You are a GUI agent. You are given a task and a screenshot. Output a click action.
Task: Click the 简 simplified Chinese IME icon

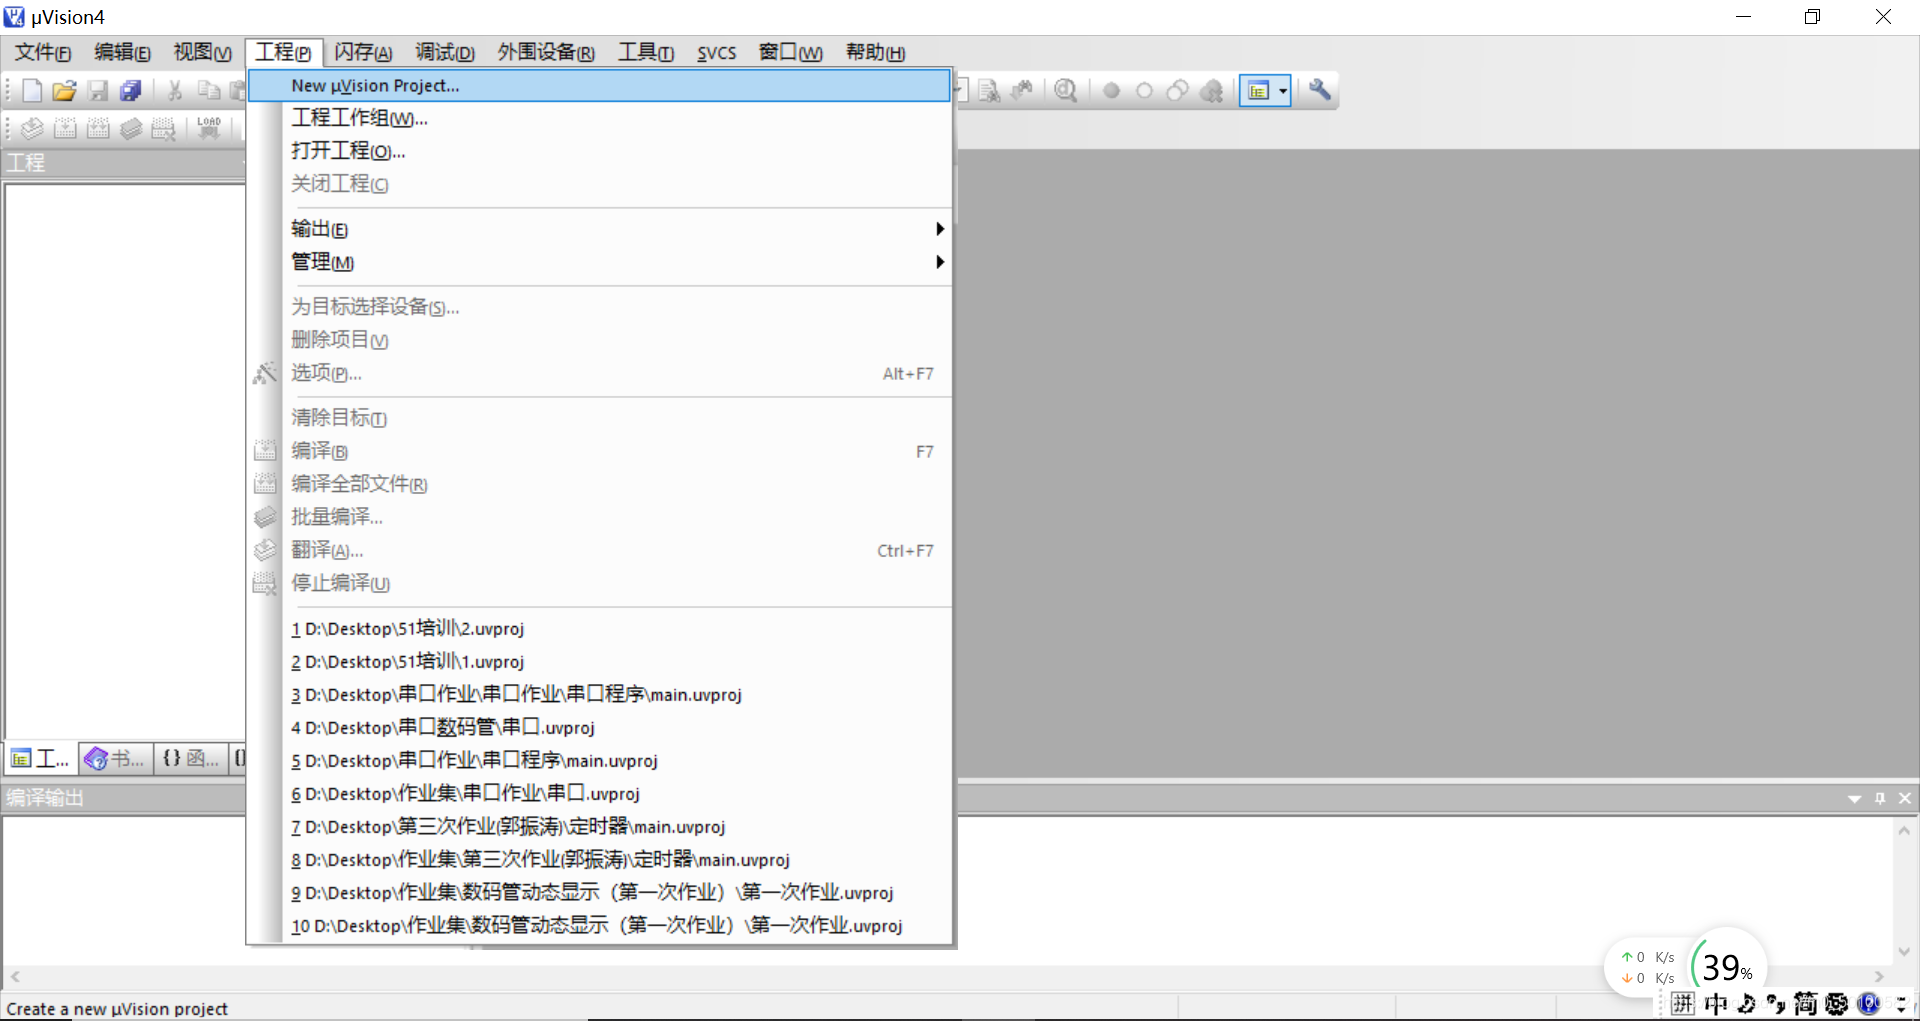pyautogui.click(x=1805, y=1003)
